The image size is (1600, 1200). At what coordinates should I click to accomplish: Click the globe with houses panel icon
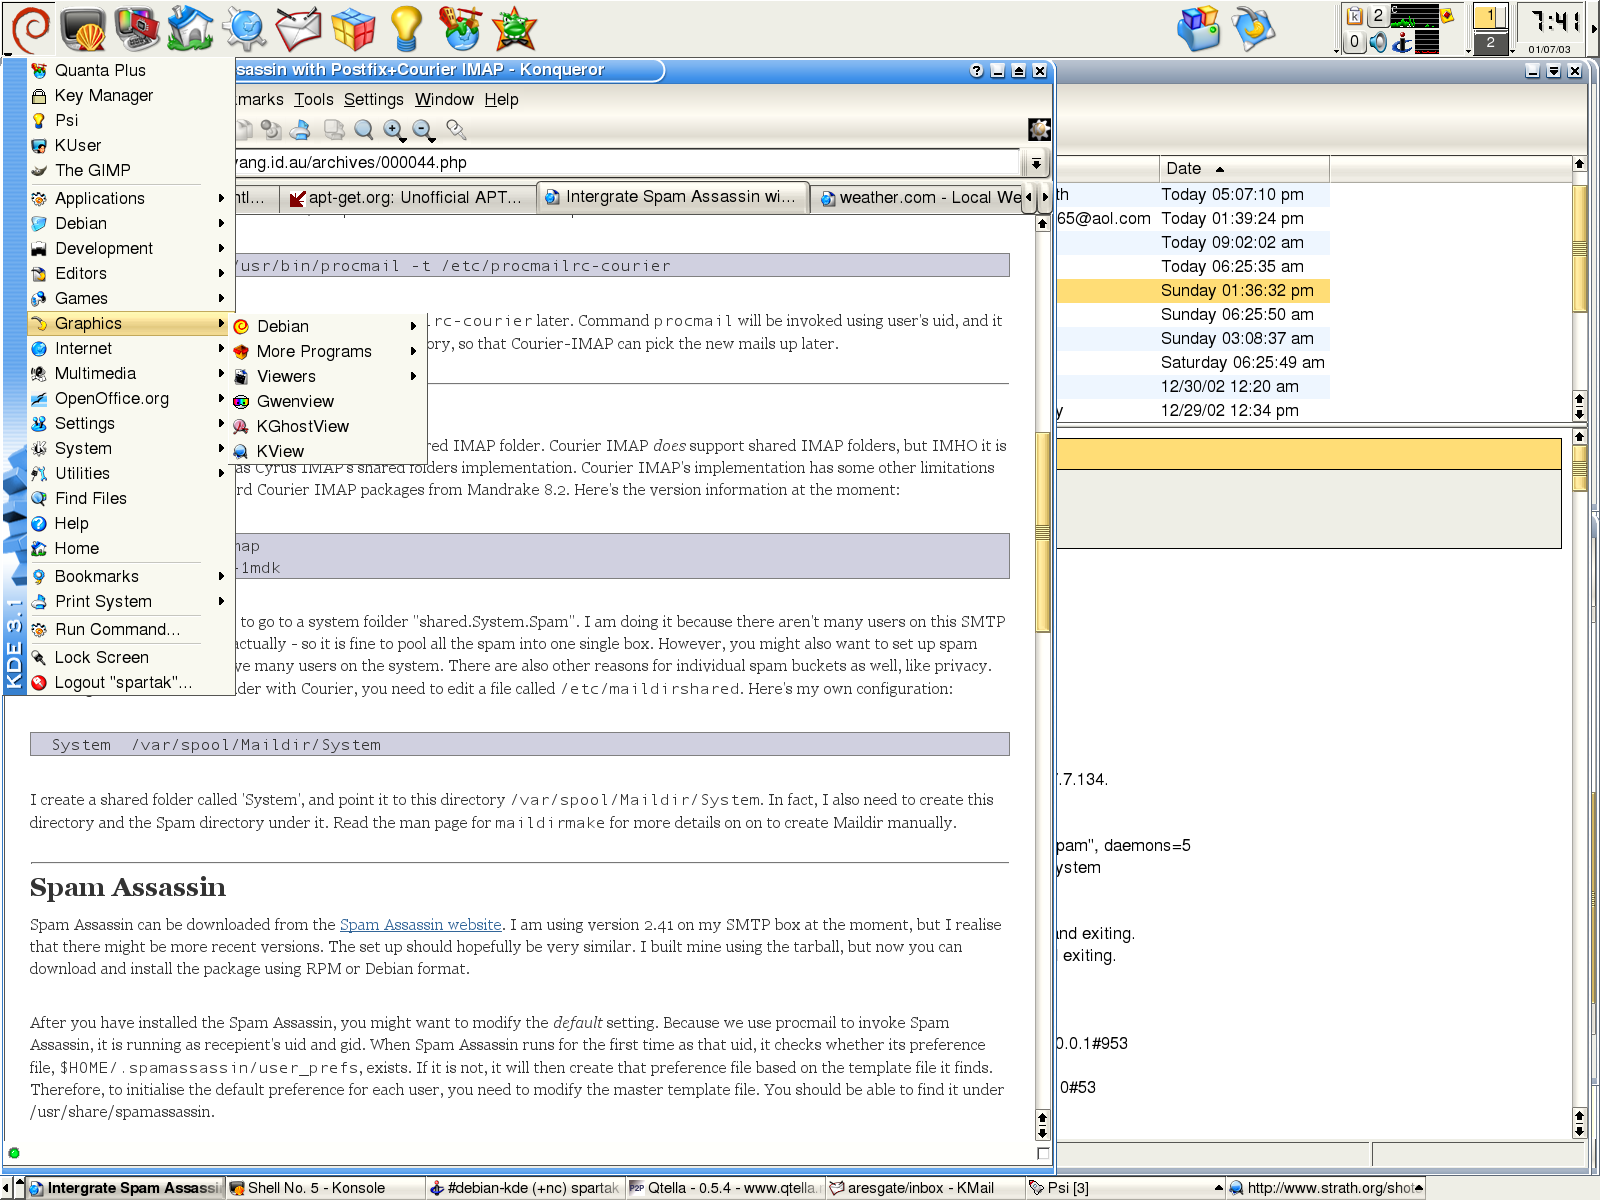pos(460,28)
